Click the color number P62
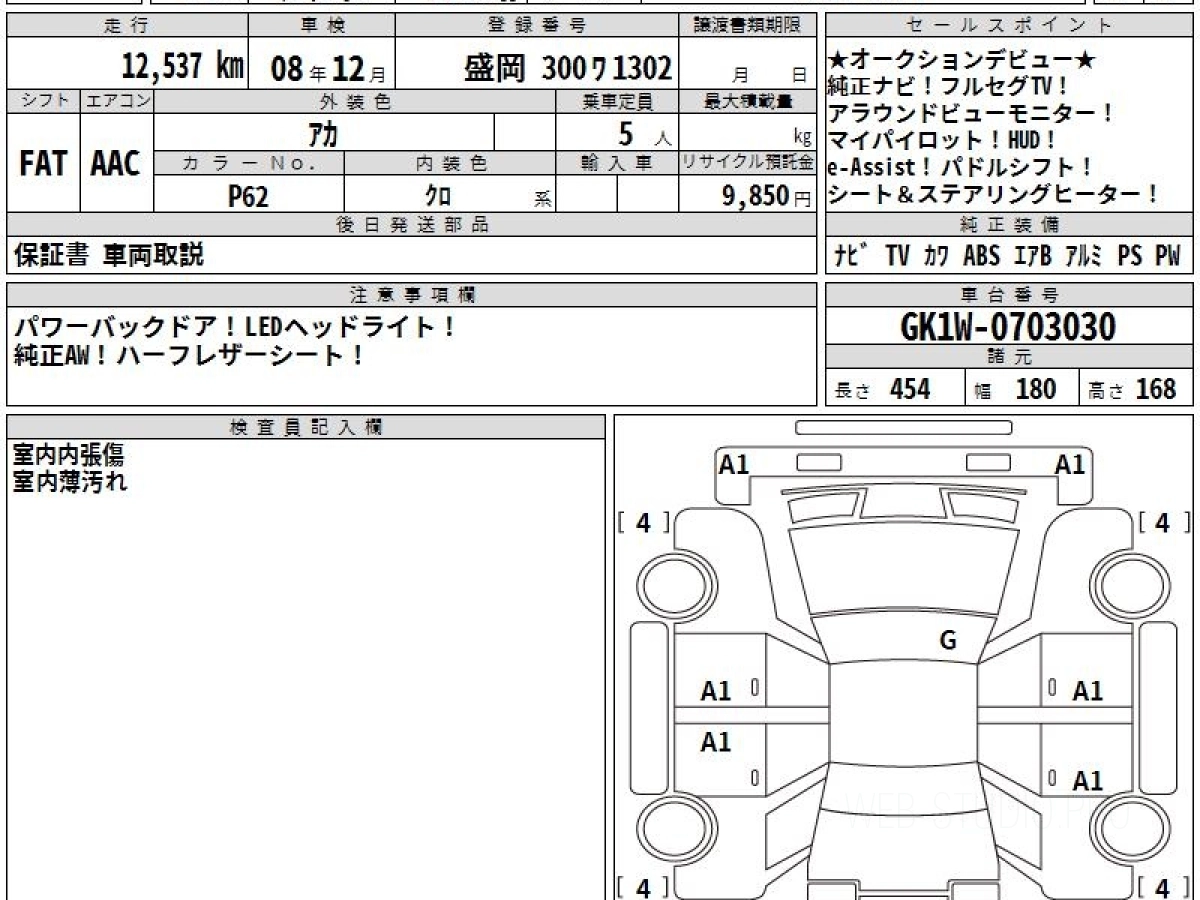1200x900 pixels. click(248, 197)
